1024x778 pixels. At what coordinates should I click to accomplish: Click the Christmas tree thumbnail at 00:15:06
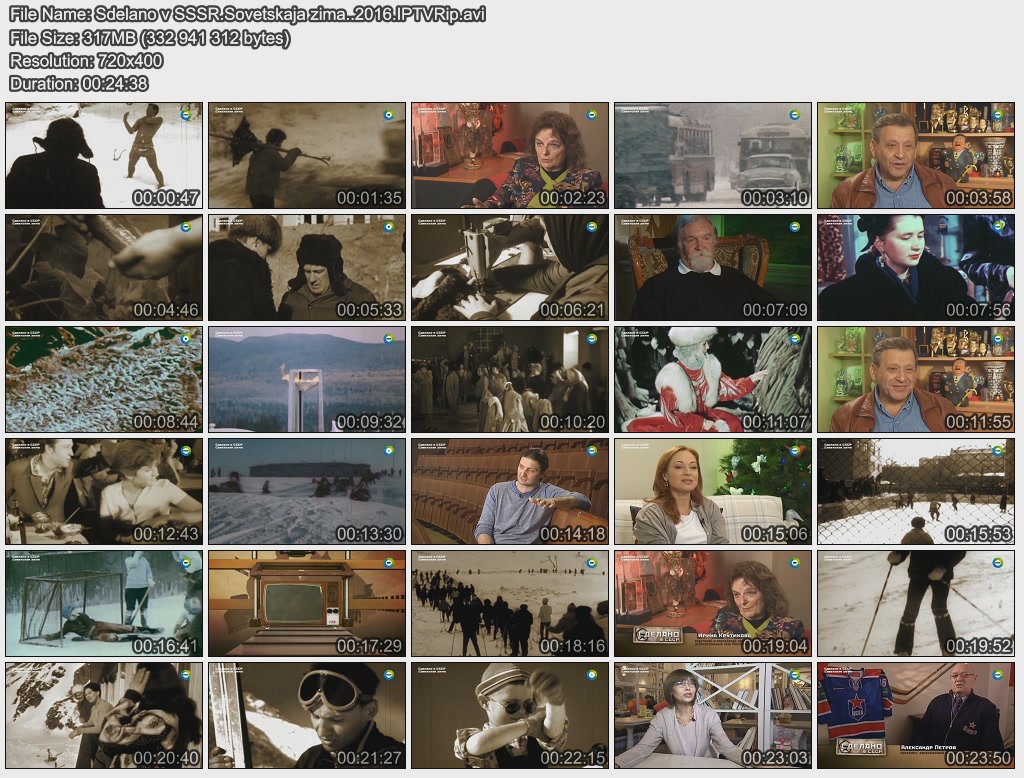point(713,491)
